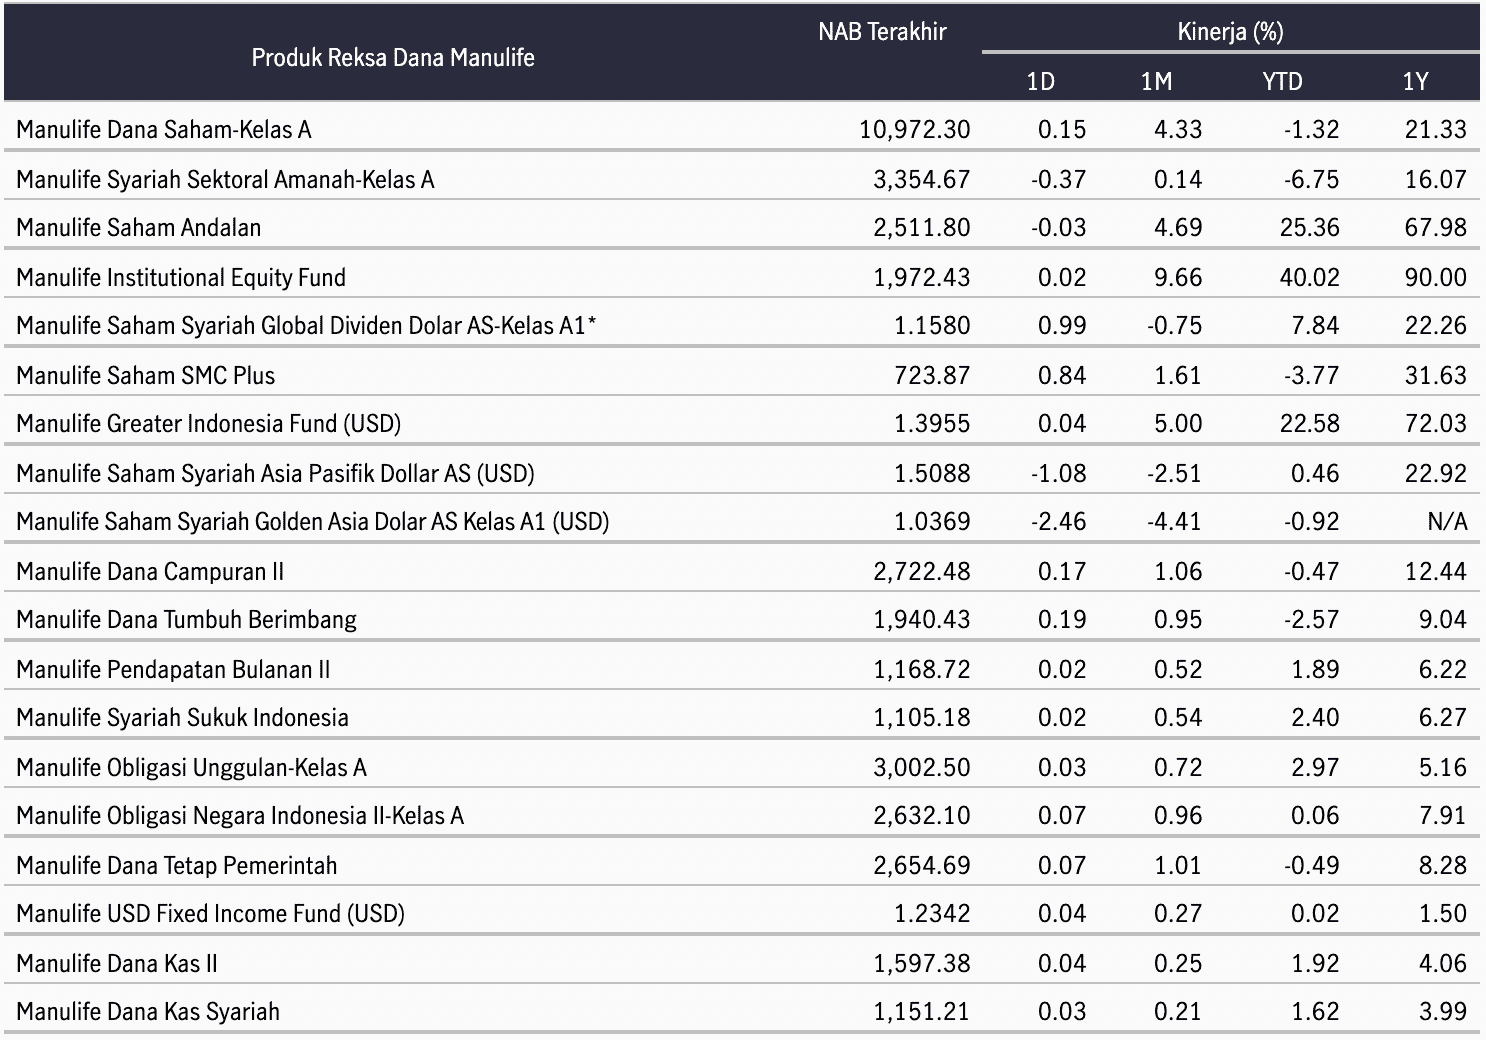The height and width of the screenshot is (1040, 1486).
Task: Select 'Manulife Dana Tetap Pemerintah' fund name
Action: 177,865
